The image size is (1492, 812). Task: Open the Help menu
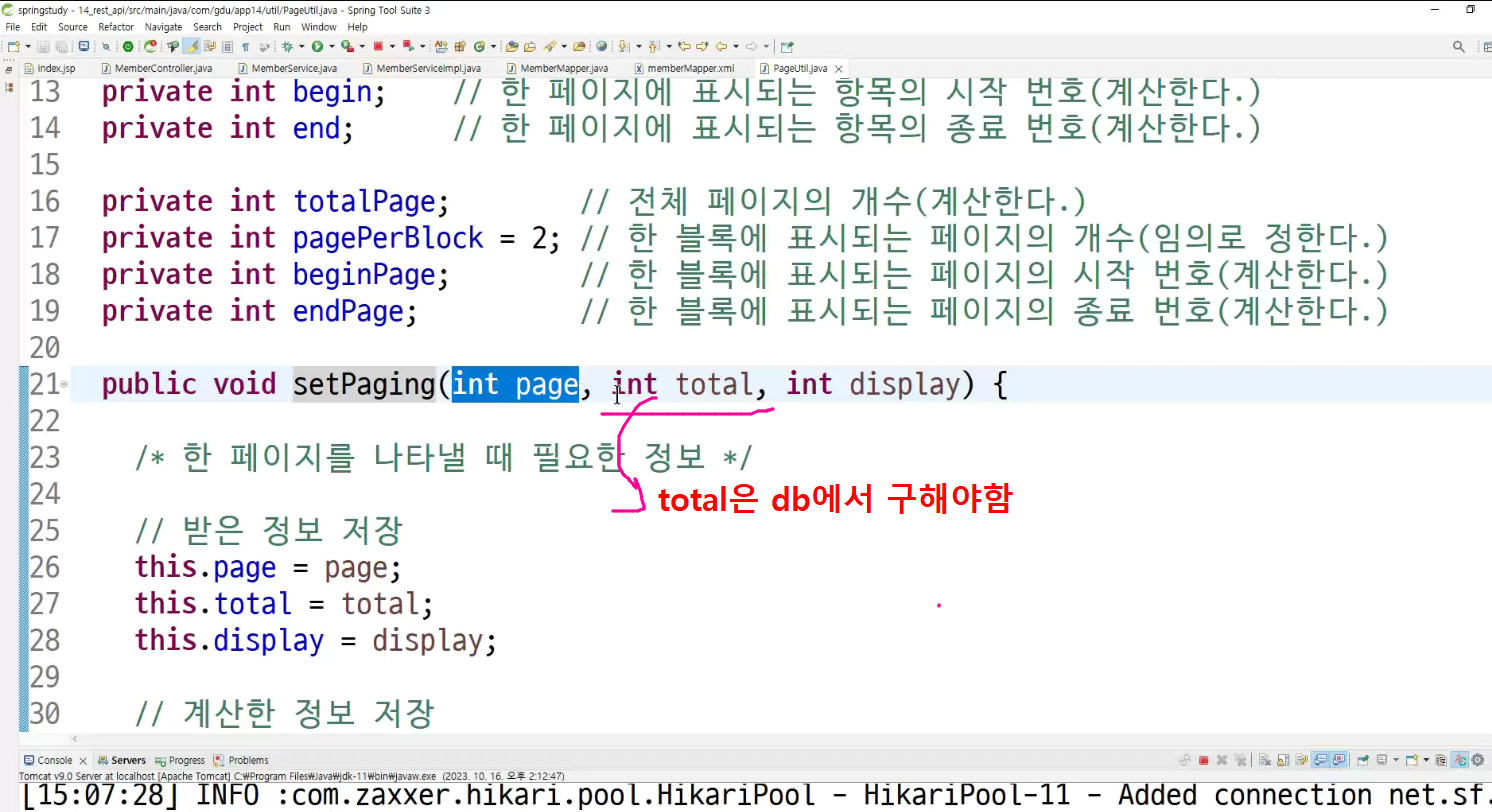coord(357,27)
